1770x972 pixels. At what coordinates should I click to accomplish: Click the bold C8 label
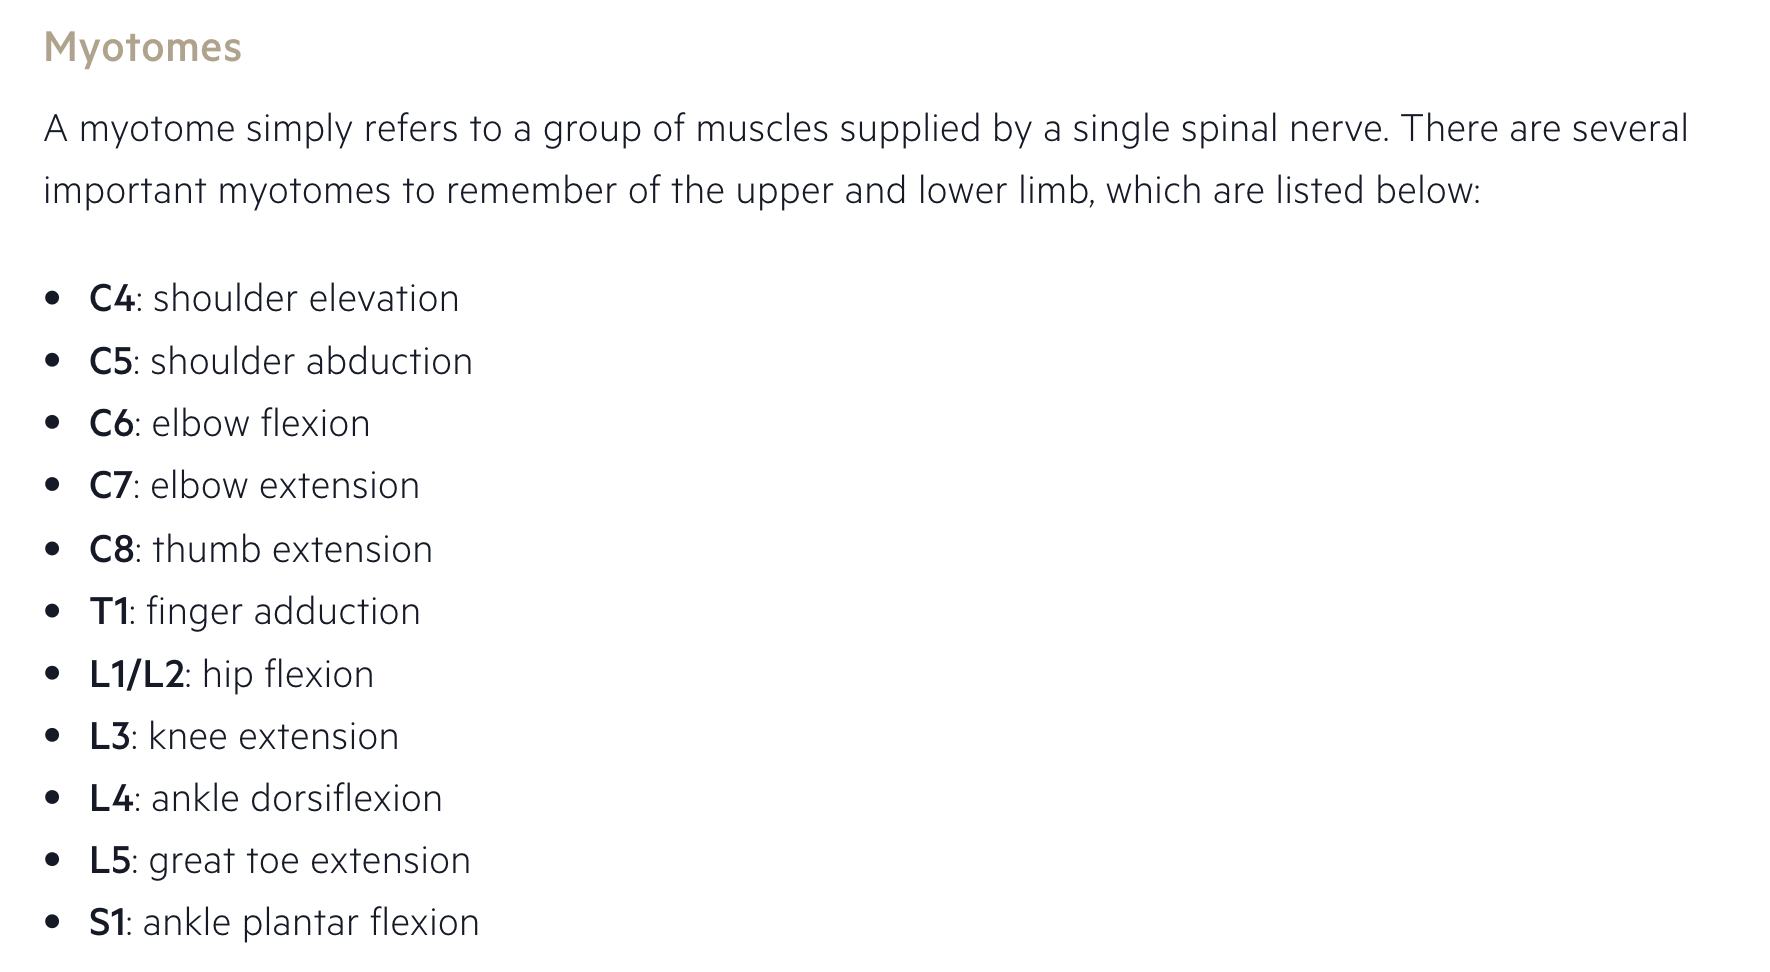coord(111,550)
